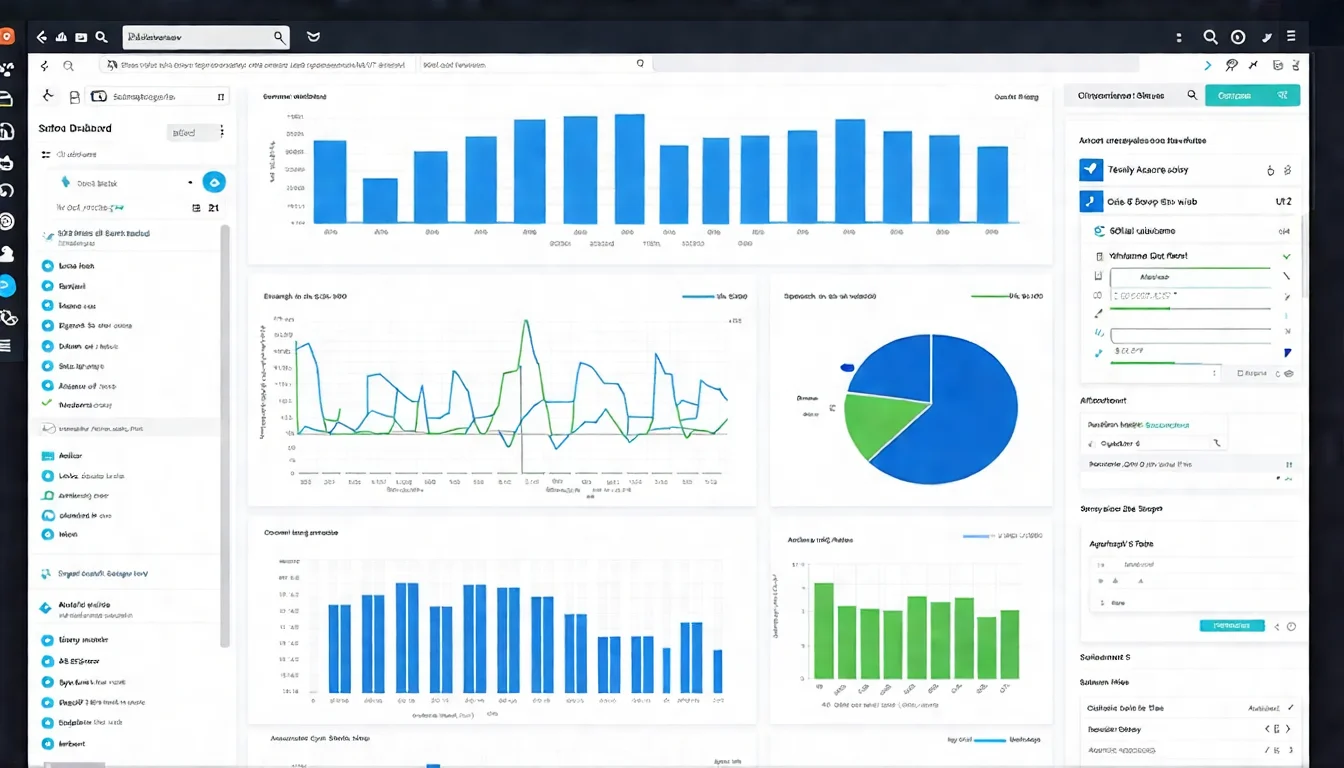The width and height of the screenshot is (1344, 768).
Task: Open the hamburger menu in top-right dark bar
Action: pos(1291,37)
